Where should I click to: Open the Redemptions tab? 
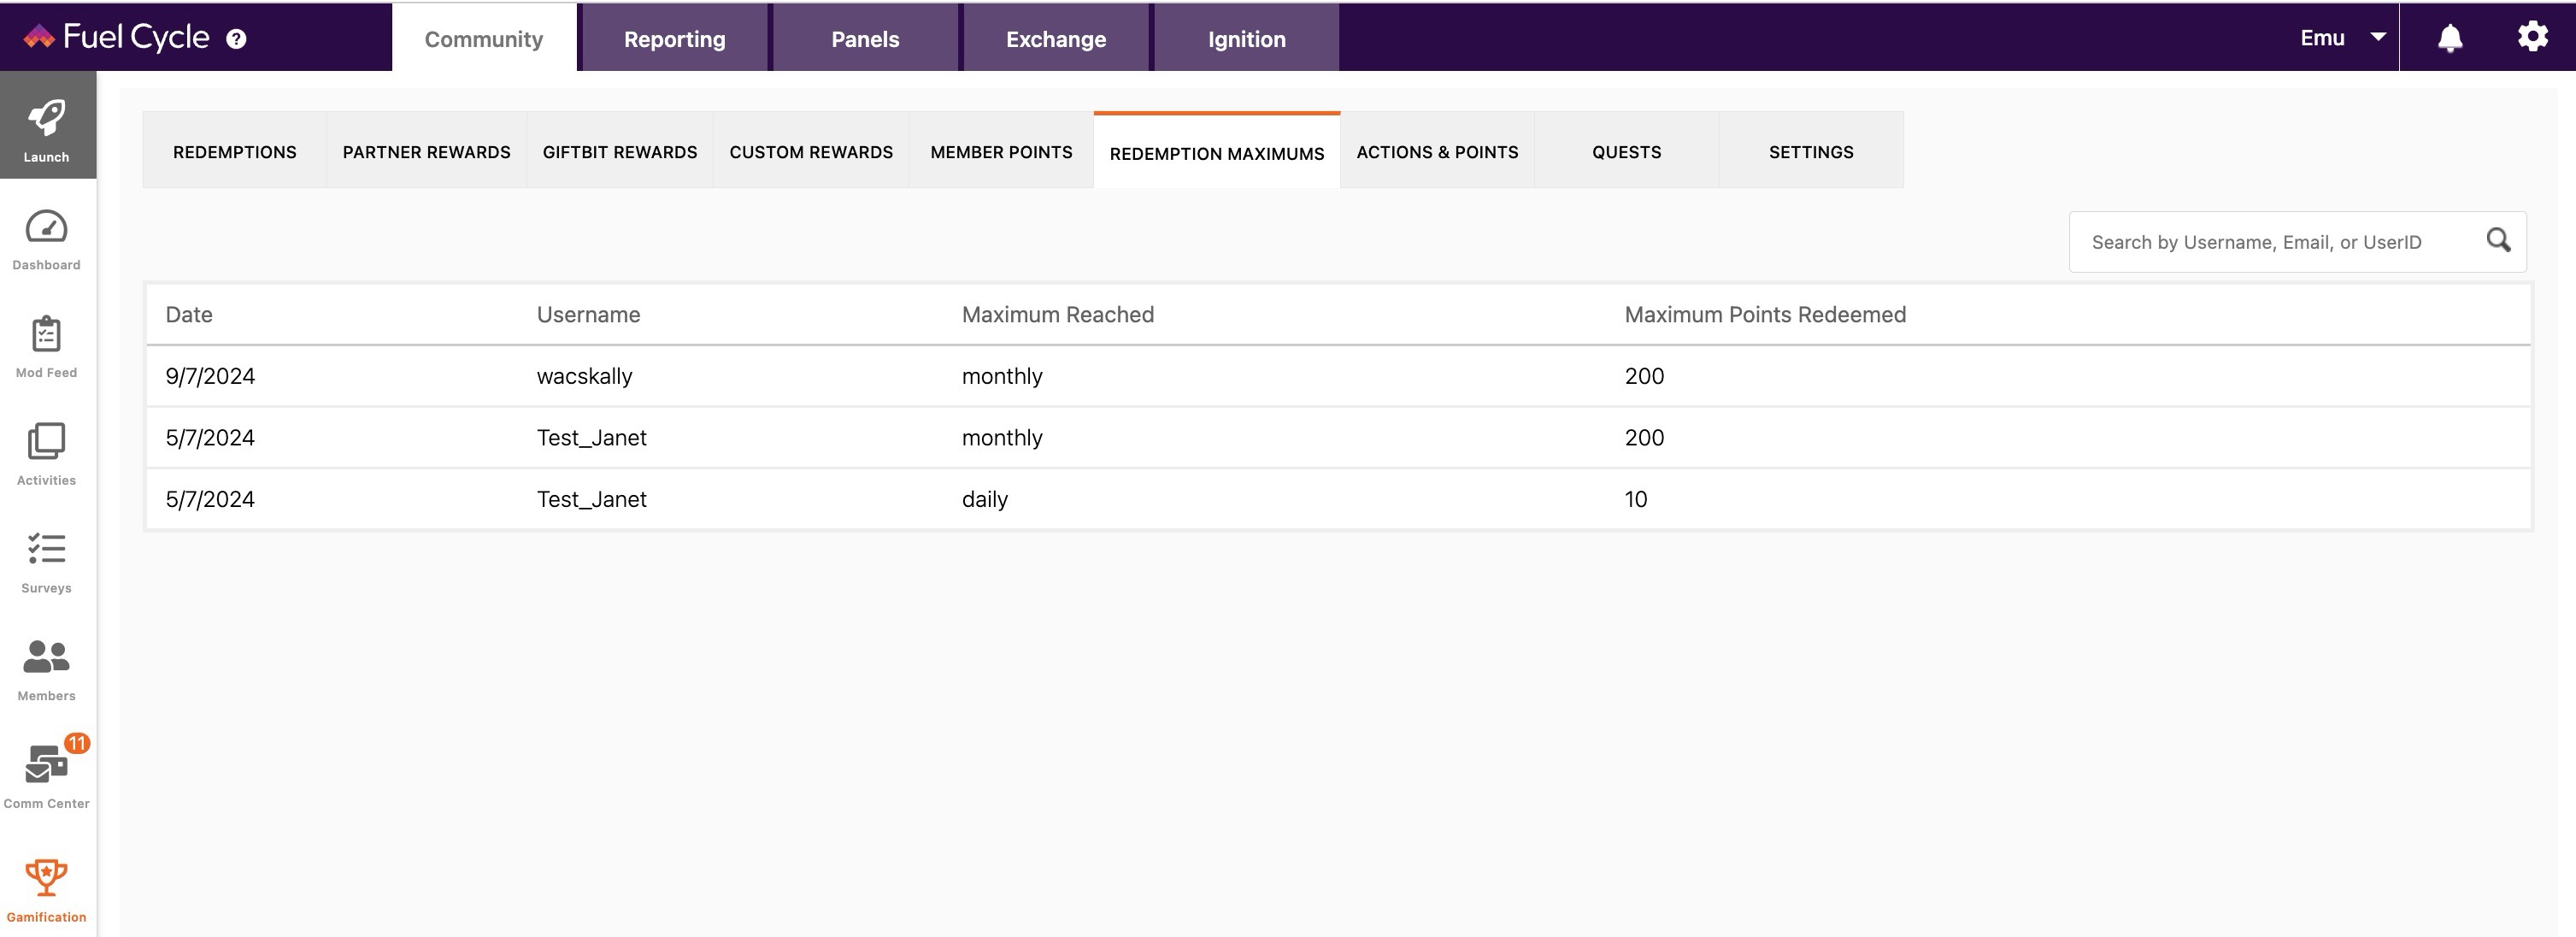235,151
